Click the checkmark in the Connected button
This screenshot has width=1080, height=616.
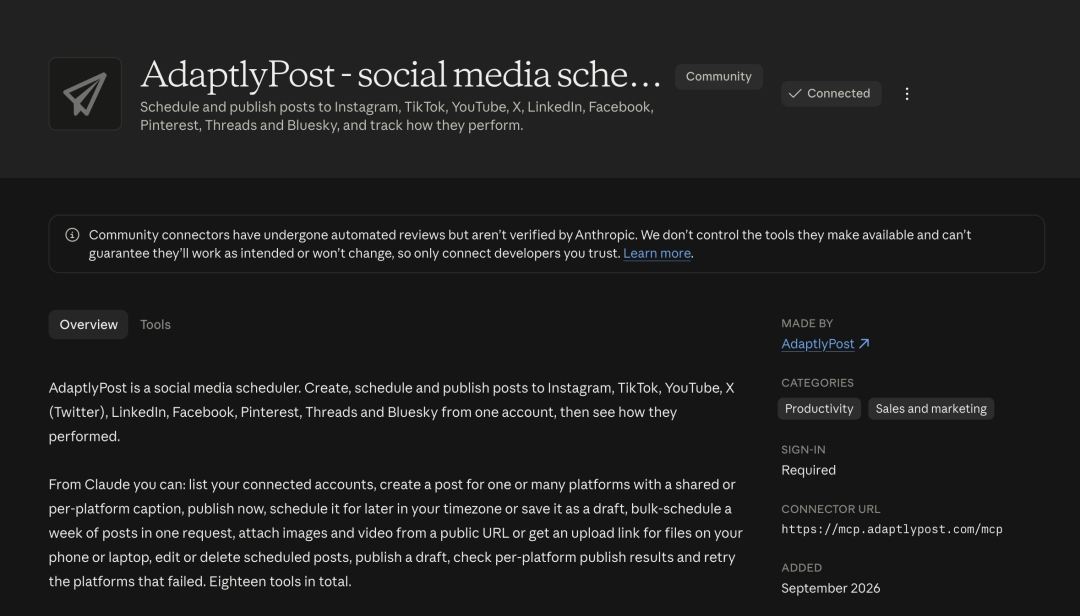[x=795, y=94]
